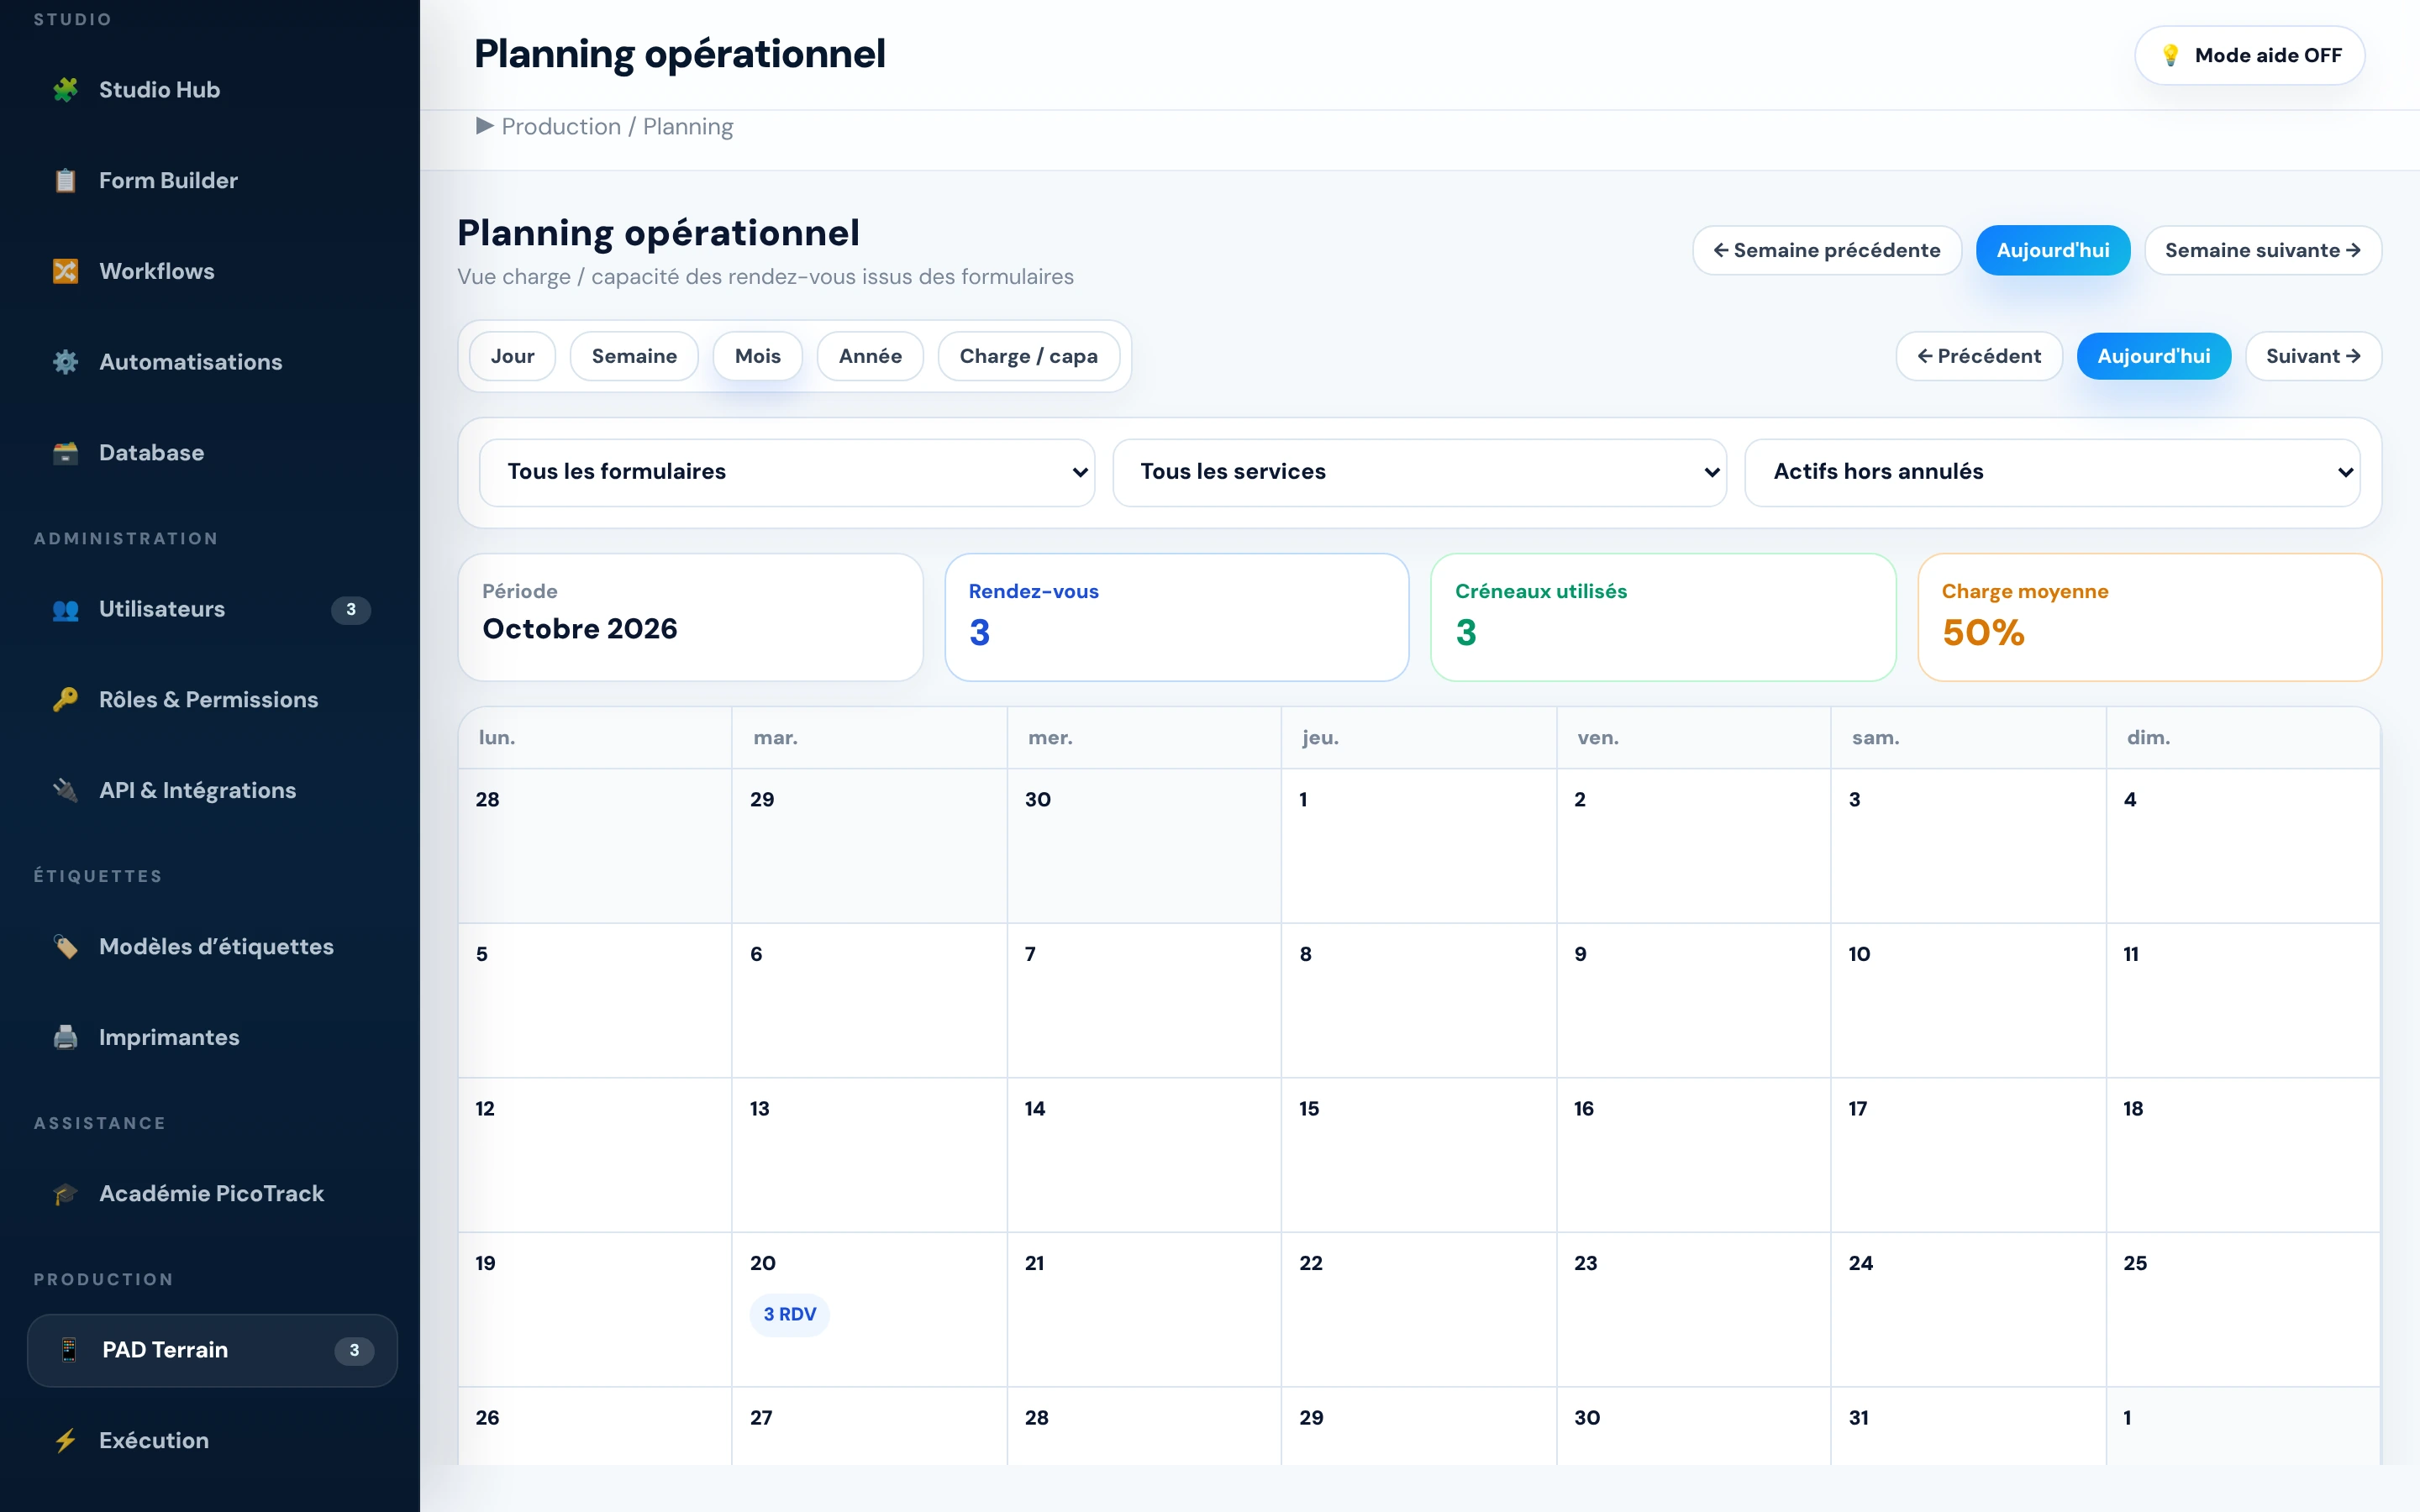Go to Semaine suivante

2262,250
